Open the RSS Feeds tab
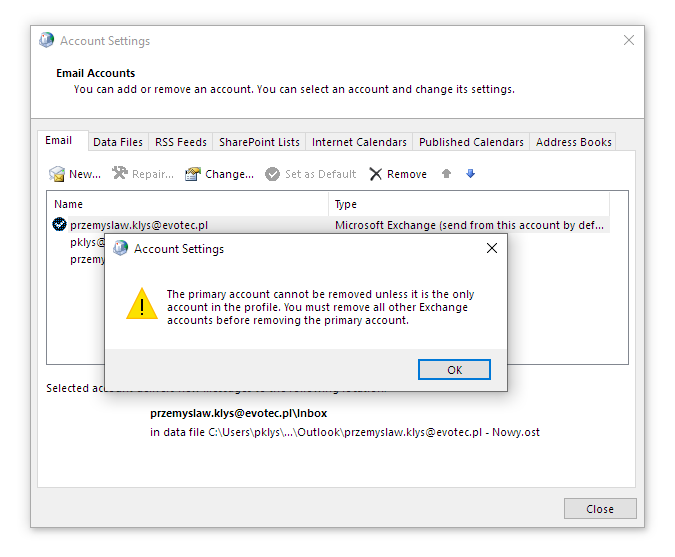 (x=181, y=142)
